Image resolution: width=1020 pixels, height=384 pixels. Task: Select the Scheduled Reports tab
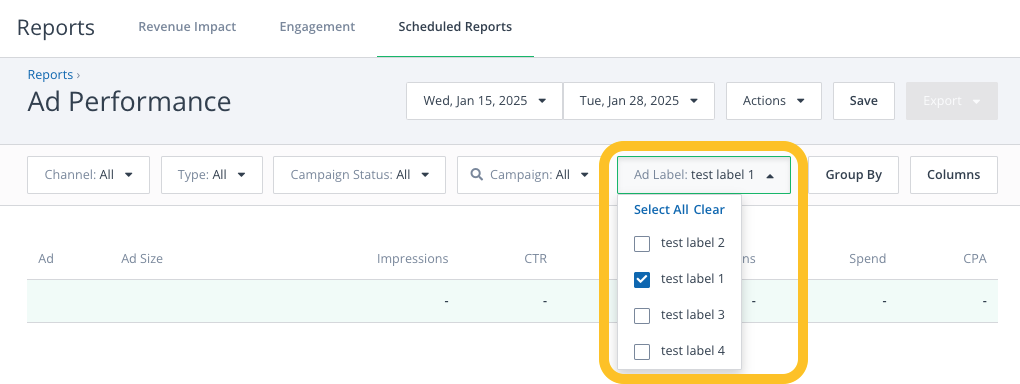pyautogui.click(x=455, y=27)
